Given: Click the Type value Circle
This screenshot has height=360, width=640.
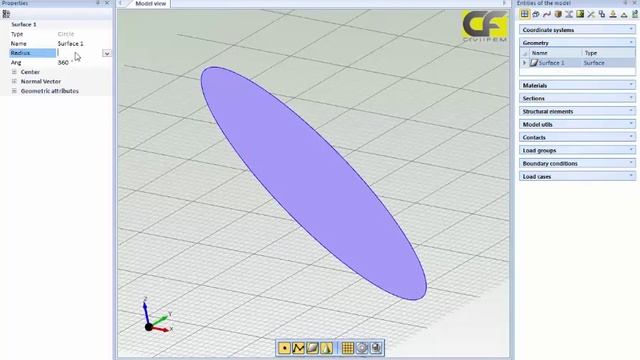Looking at the screenshot, I should (66, 34).
